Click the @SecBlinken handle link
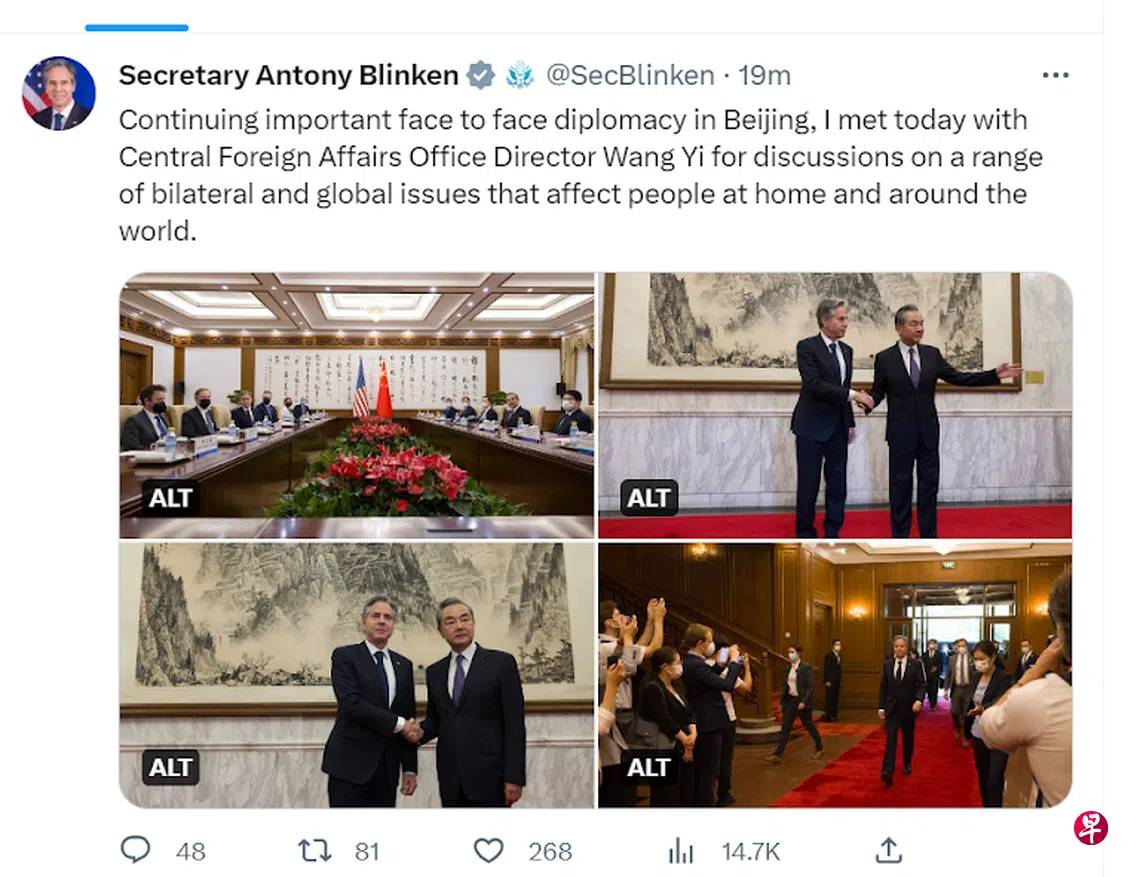This screenshot has height=877, width=1140. coord(630,75)
